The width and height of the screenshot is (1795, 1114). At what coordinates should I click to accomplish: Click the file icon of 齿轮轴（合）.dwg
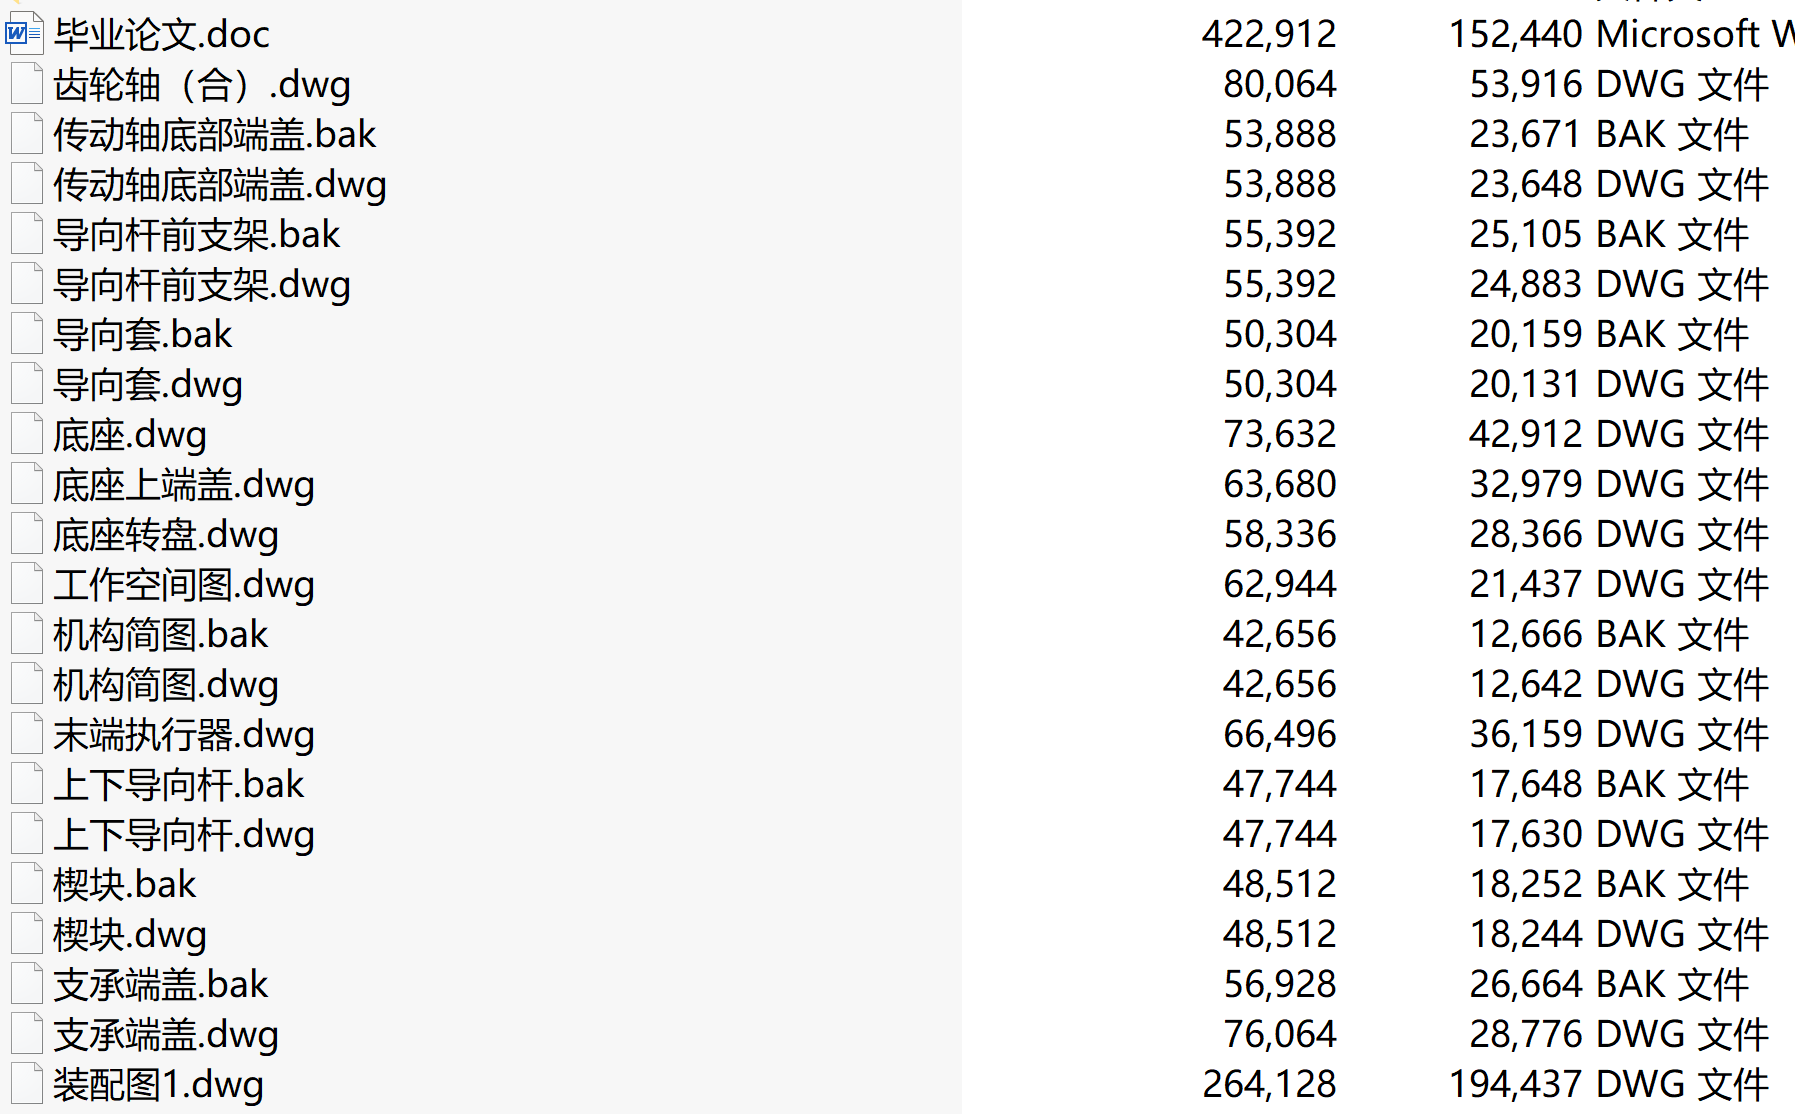coord(27,84)
